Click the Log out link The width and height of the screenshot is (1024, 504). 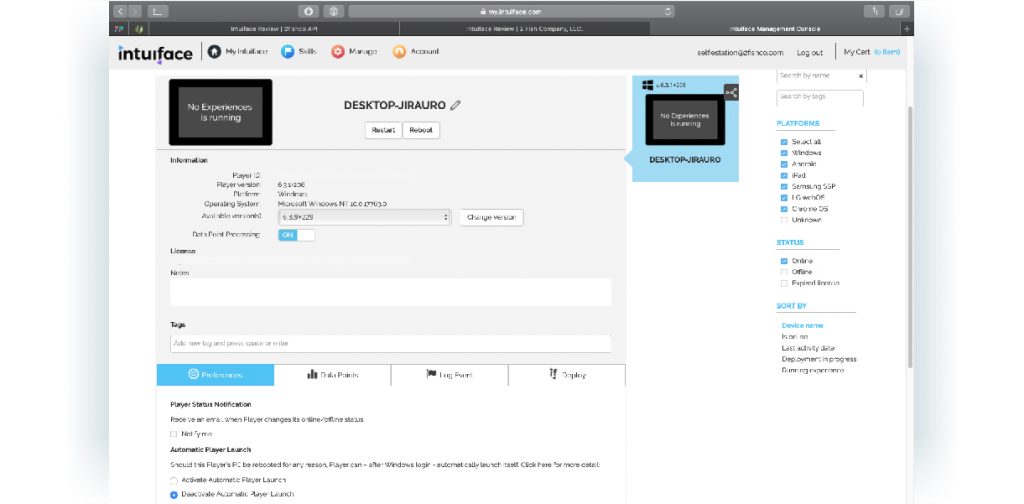pos(810,53)
